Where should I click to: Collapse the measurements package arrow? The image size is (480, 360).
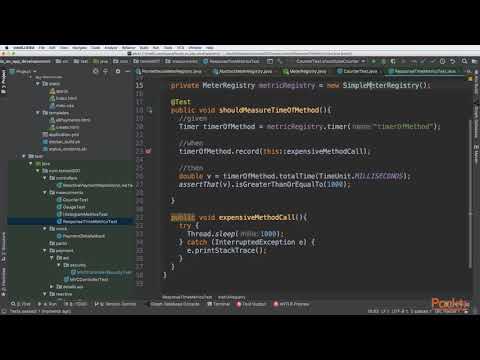tap(45, 192)
